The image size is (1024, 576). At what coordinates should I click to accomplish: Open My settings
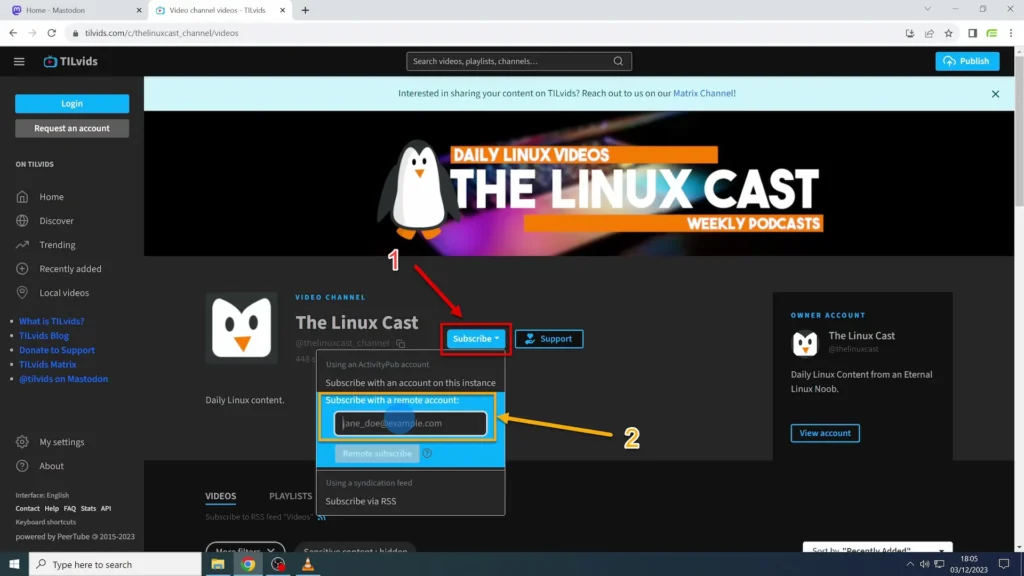click(x=61, y=442)
